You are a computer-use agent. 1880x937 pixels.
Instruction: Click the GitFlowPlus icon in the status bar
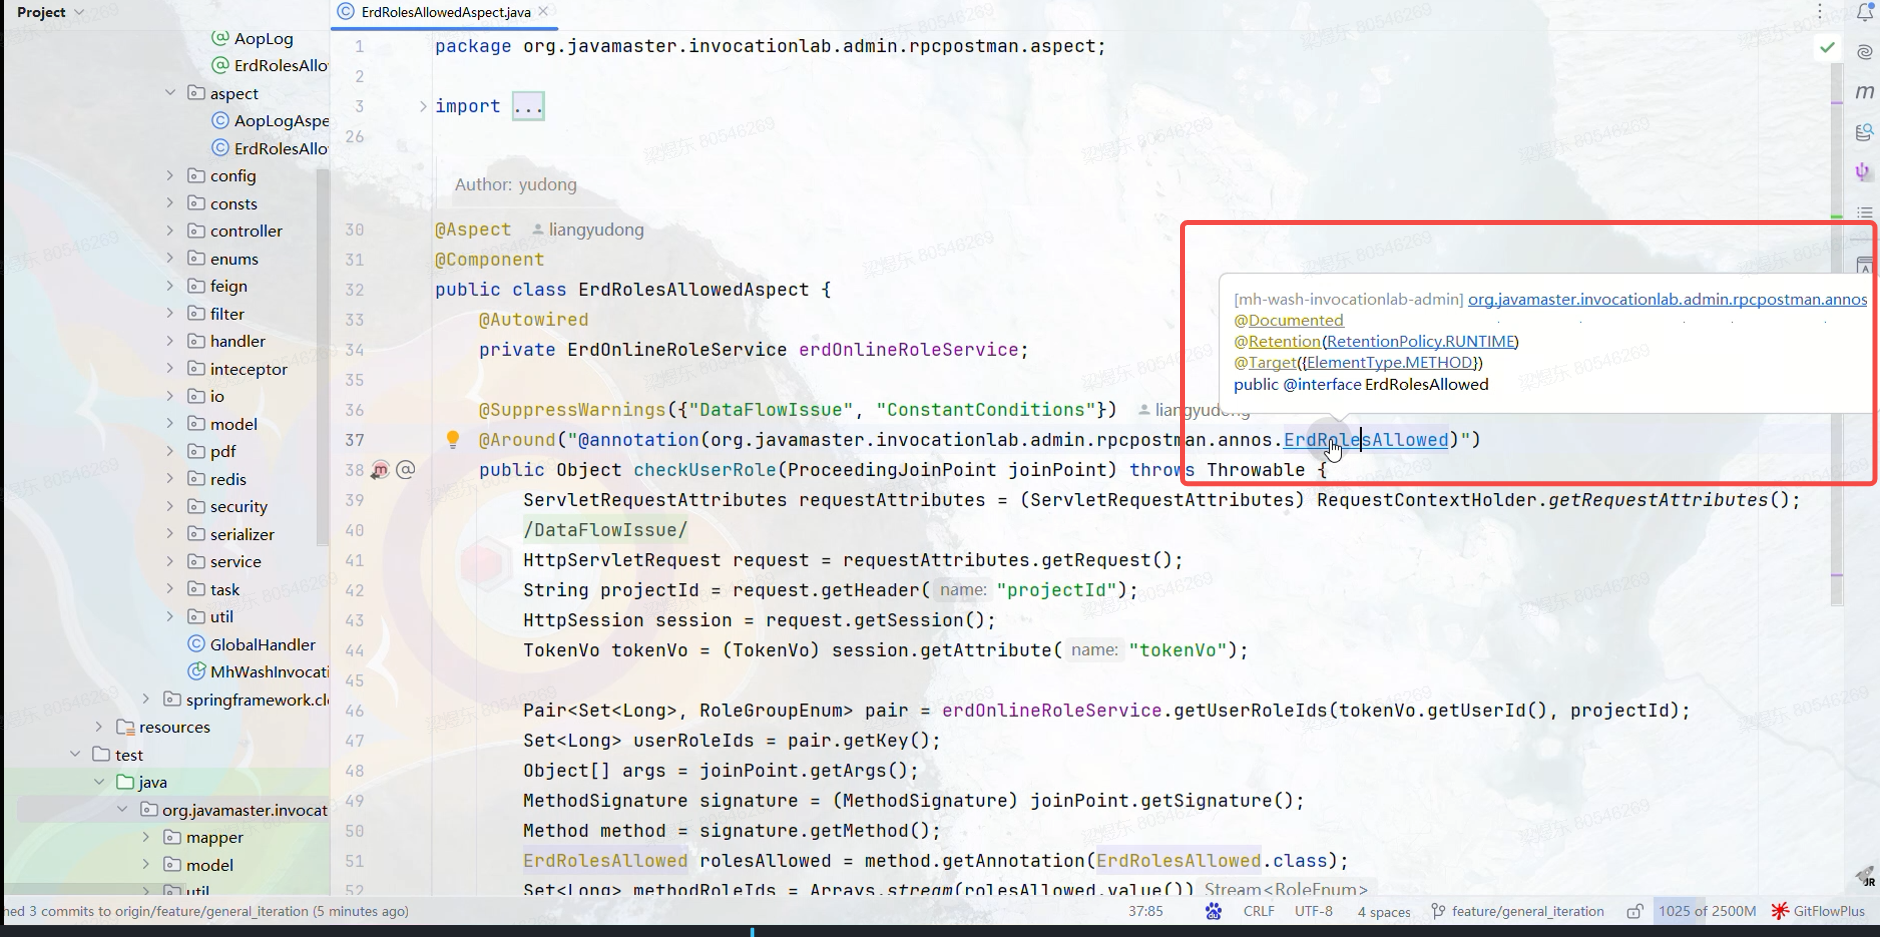[1781, 911]
